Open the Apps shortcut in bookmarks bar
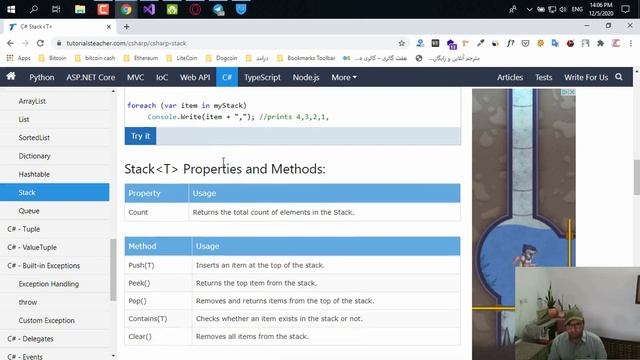 tap(19, 58)
